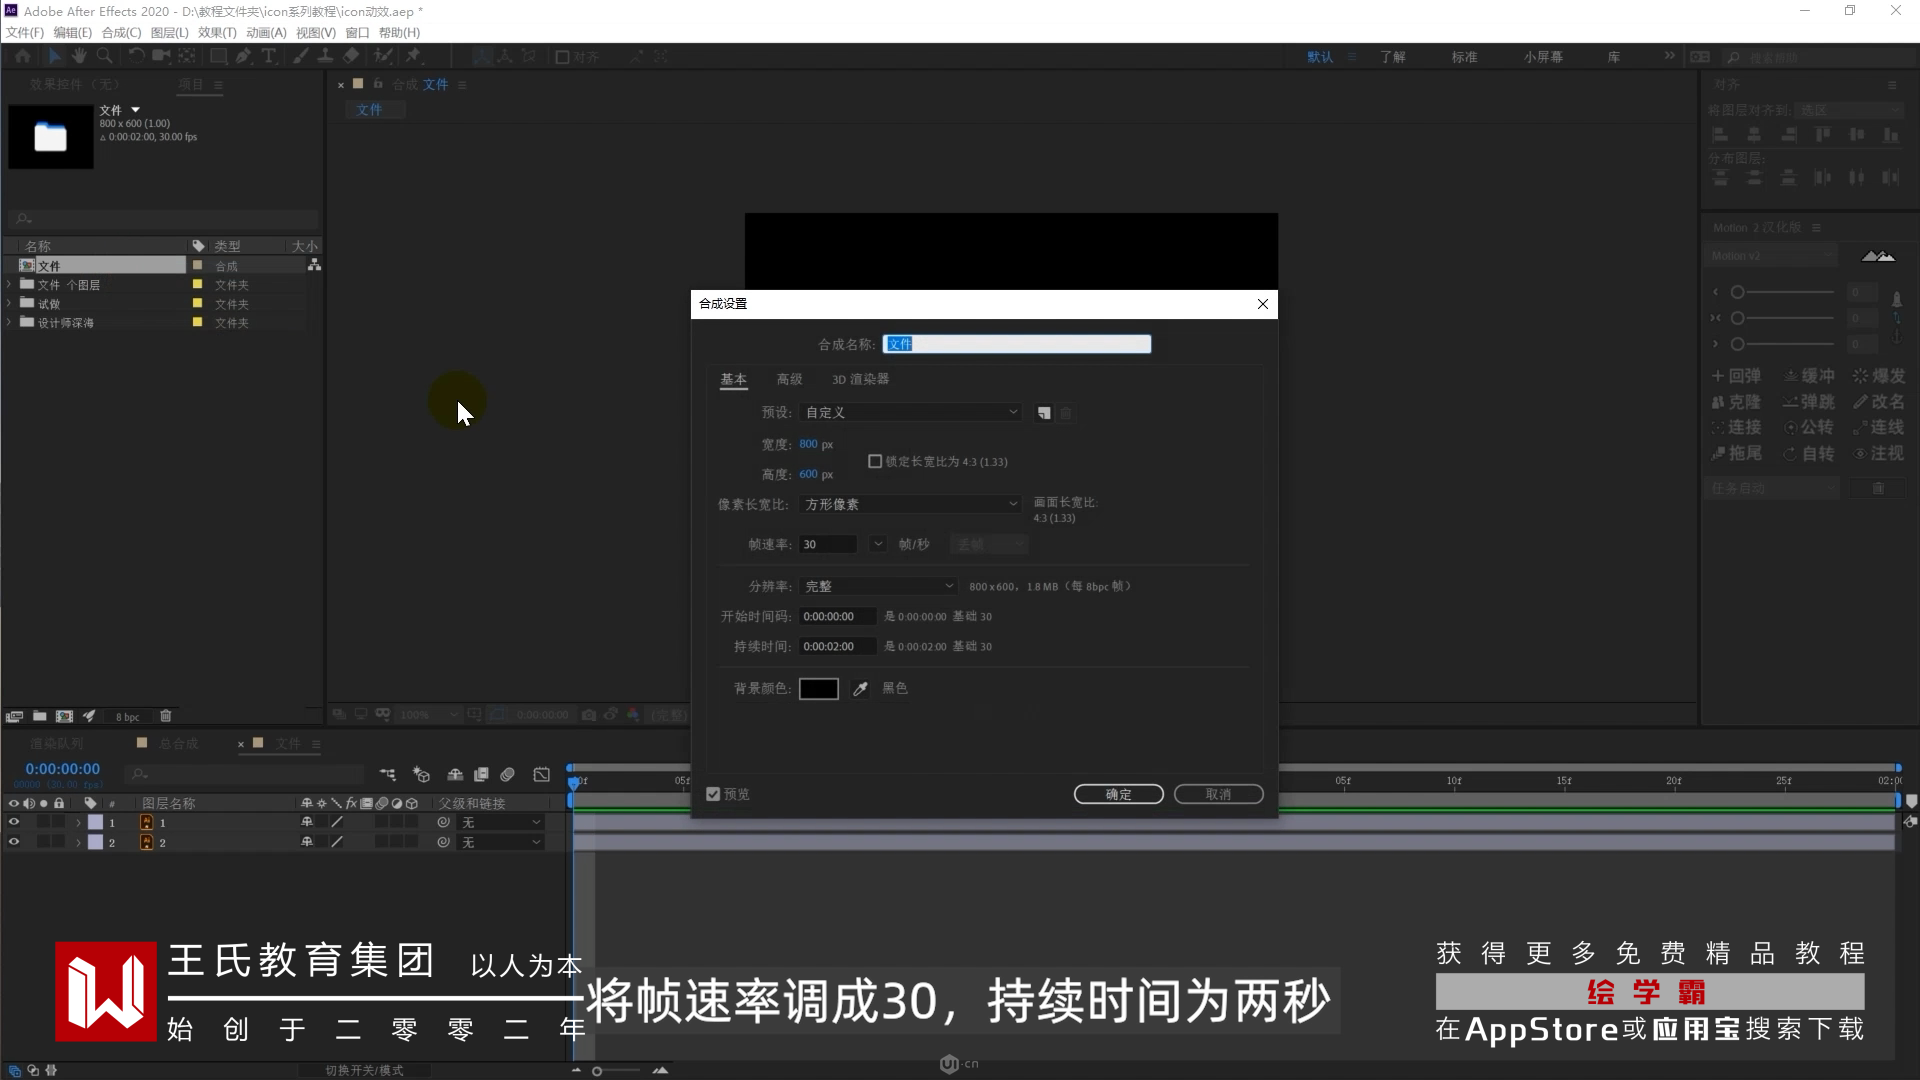The height and width of the screenshot is (1080, 1920).
Task: Click the 确定 button
Action: coord(1118,794)
